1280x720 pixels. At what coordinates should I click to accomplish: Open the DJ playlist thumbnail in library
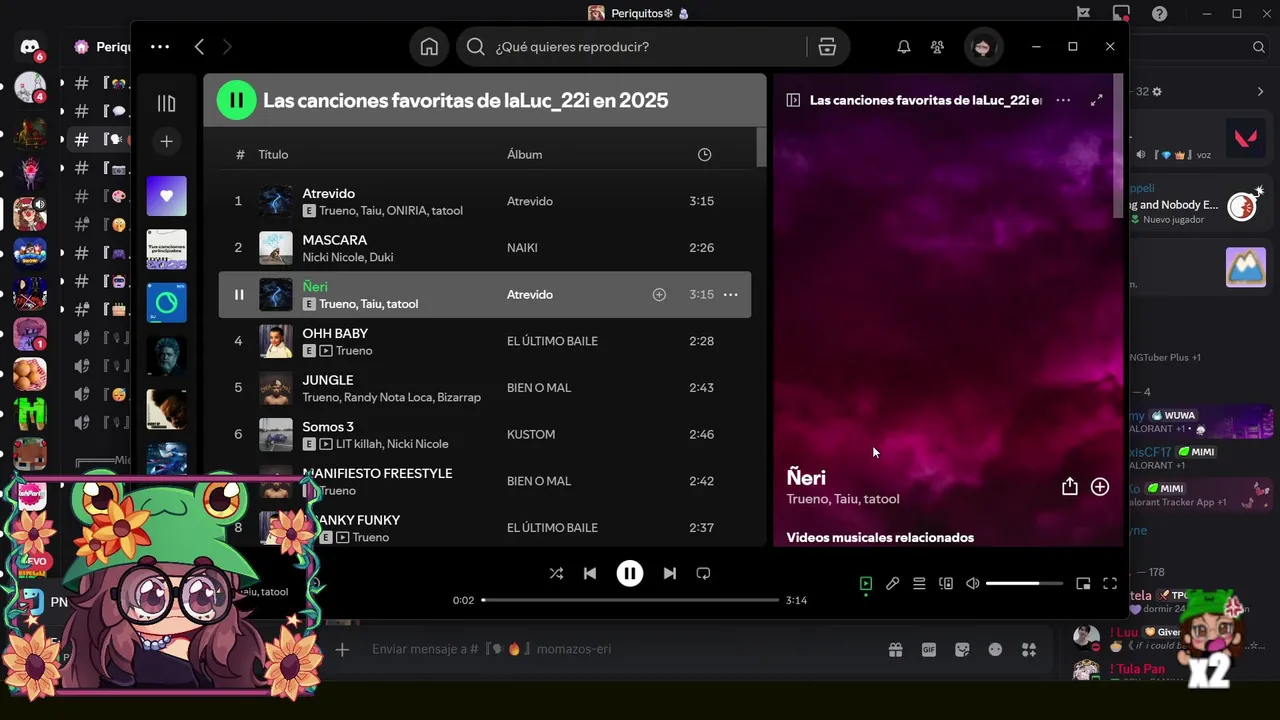166,302
